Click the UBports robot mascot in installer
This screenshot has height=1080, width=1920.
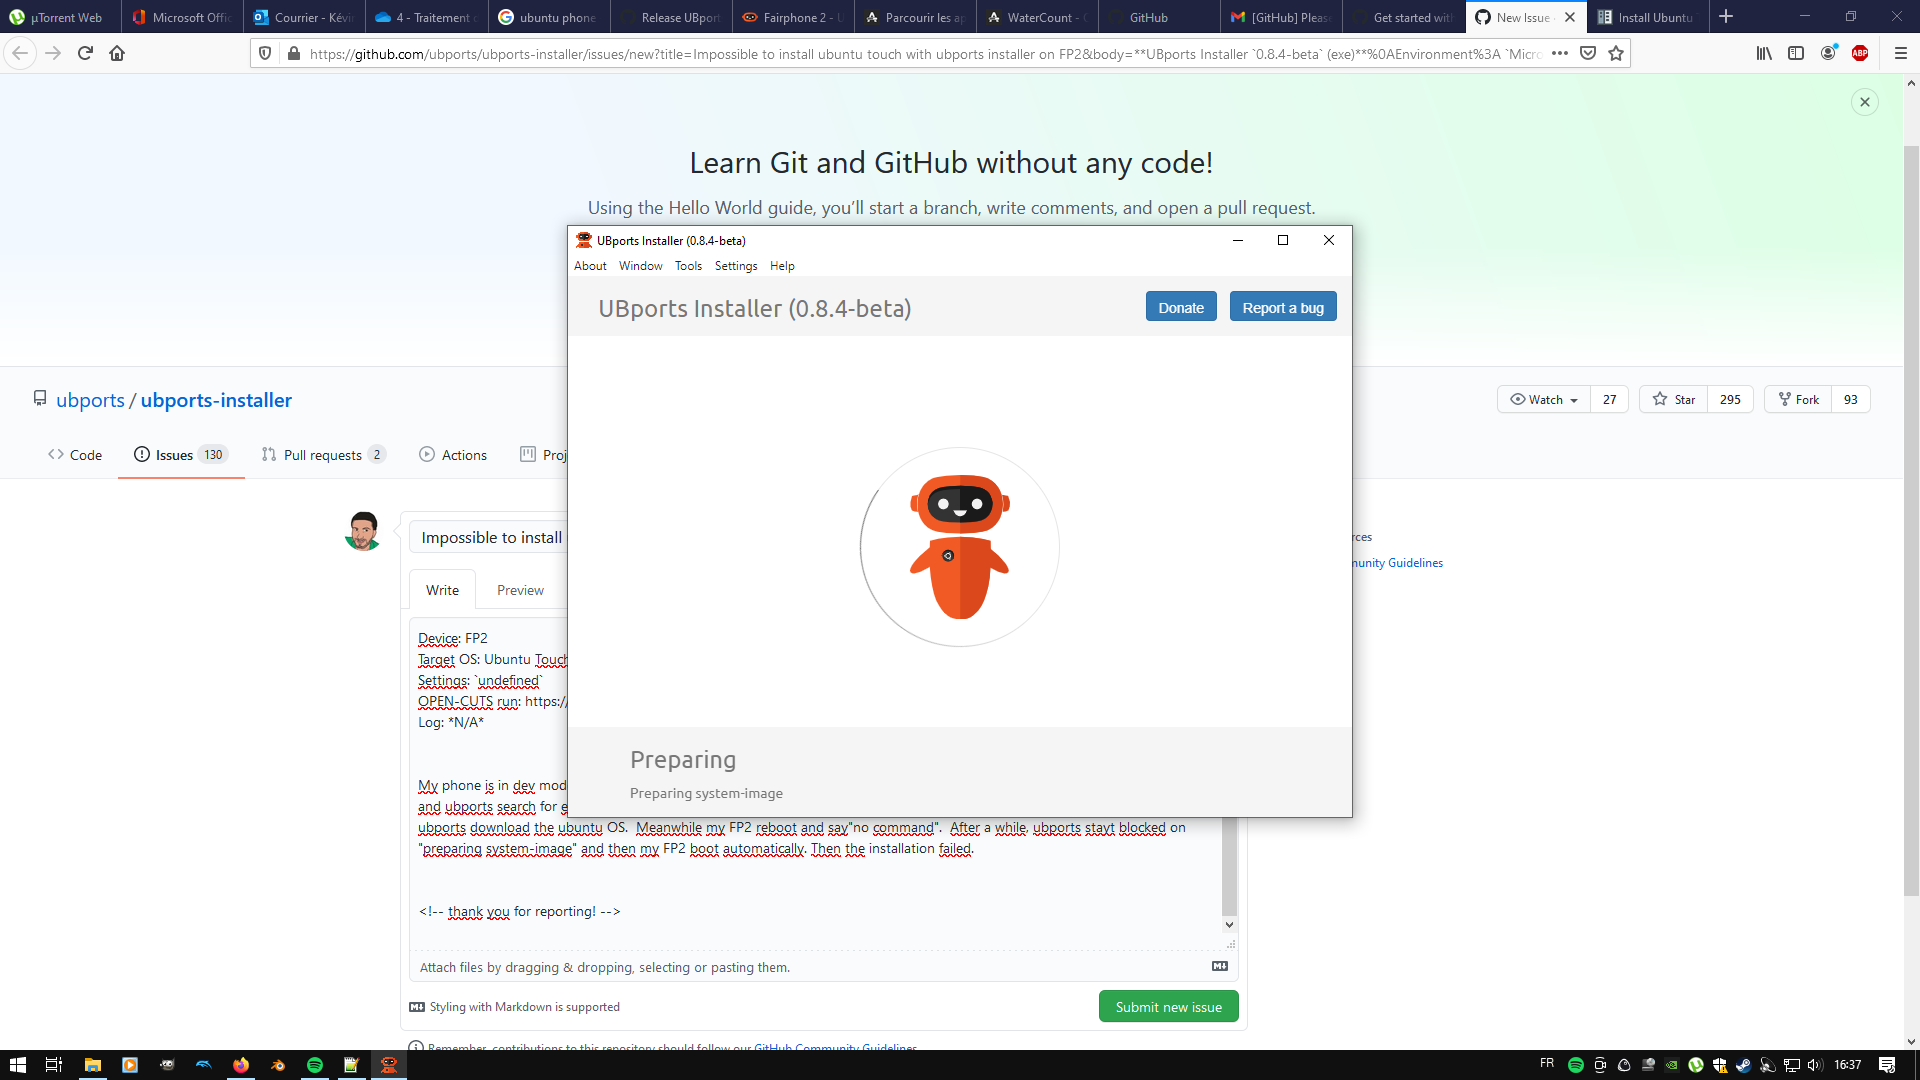coord(958,547)
